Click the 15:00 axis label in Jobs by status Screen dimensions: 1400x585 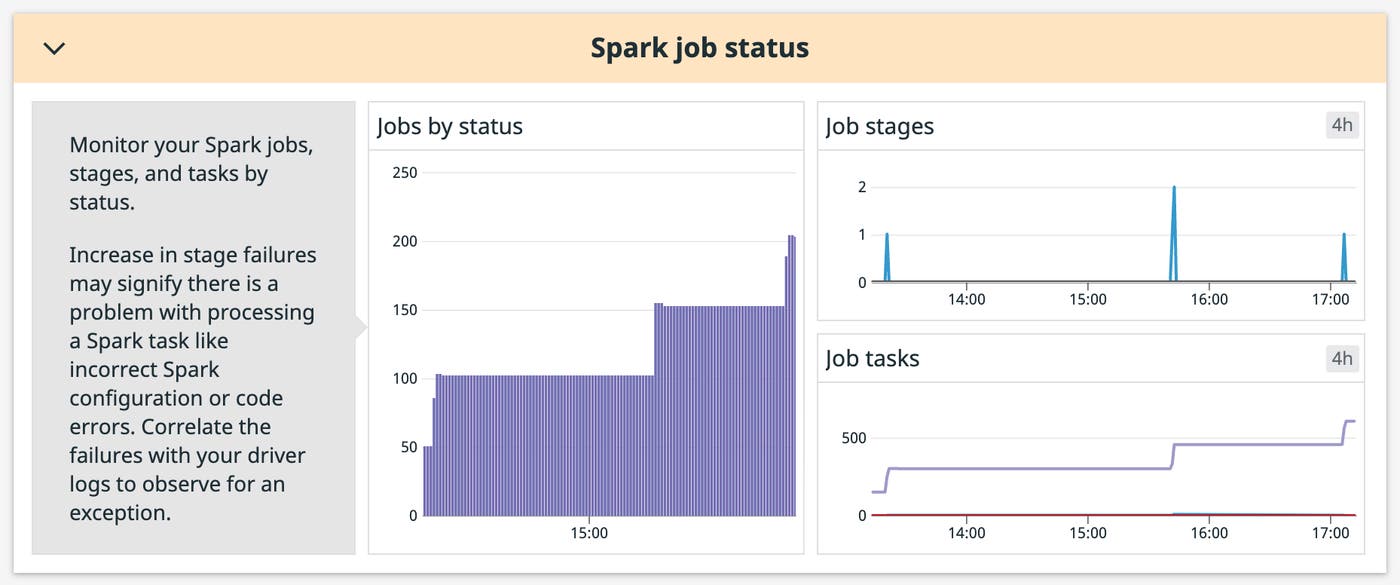tap(589, 533)
